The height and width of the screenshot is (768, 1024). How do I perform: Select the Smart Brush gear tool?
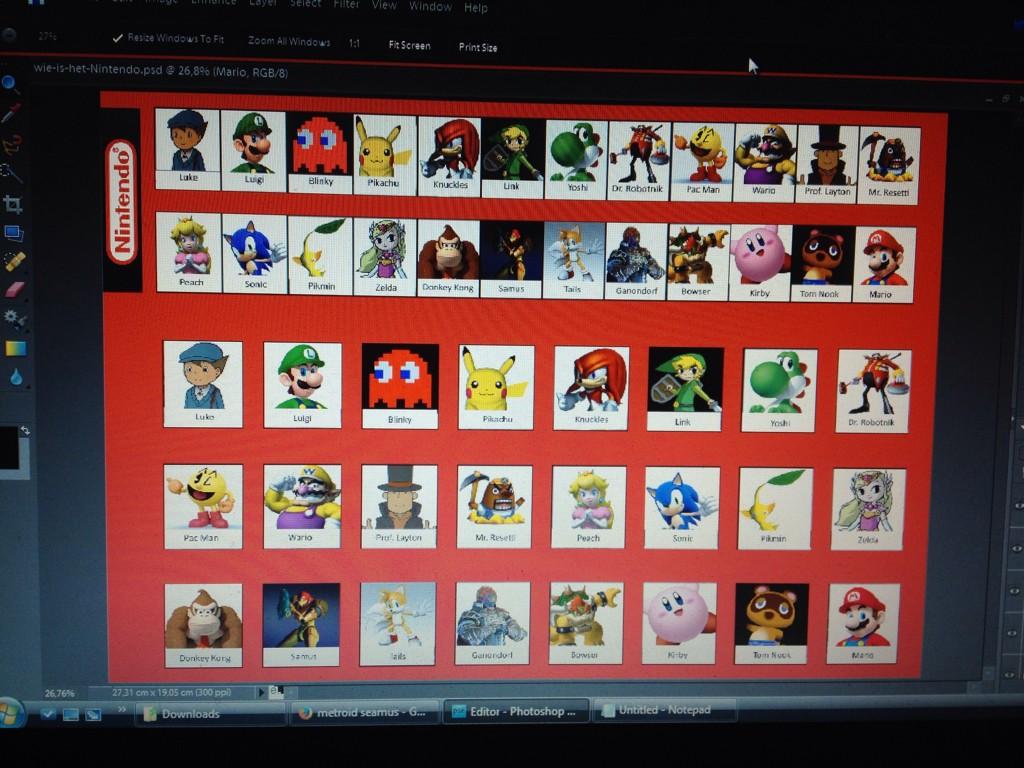[x=14, y=319]
